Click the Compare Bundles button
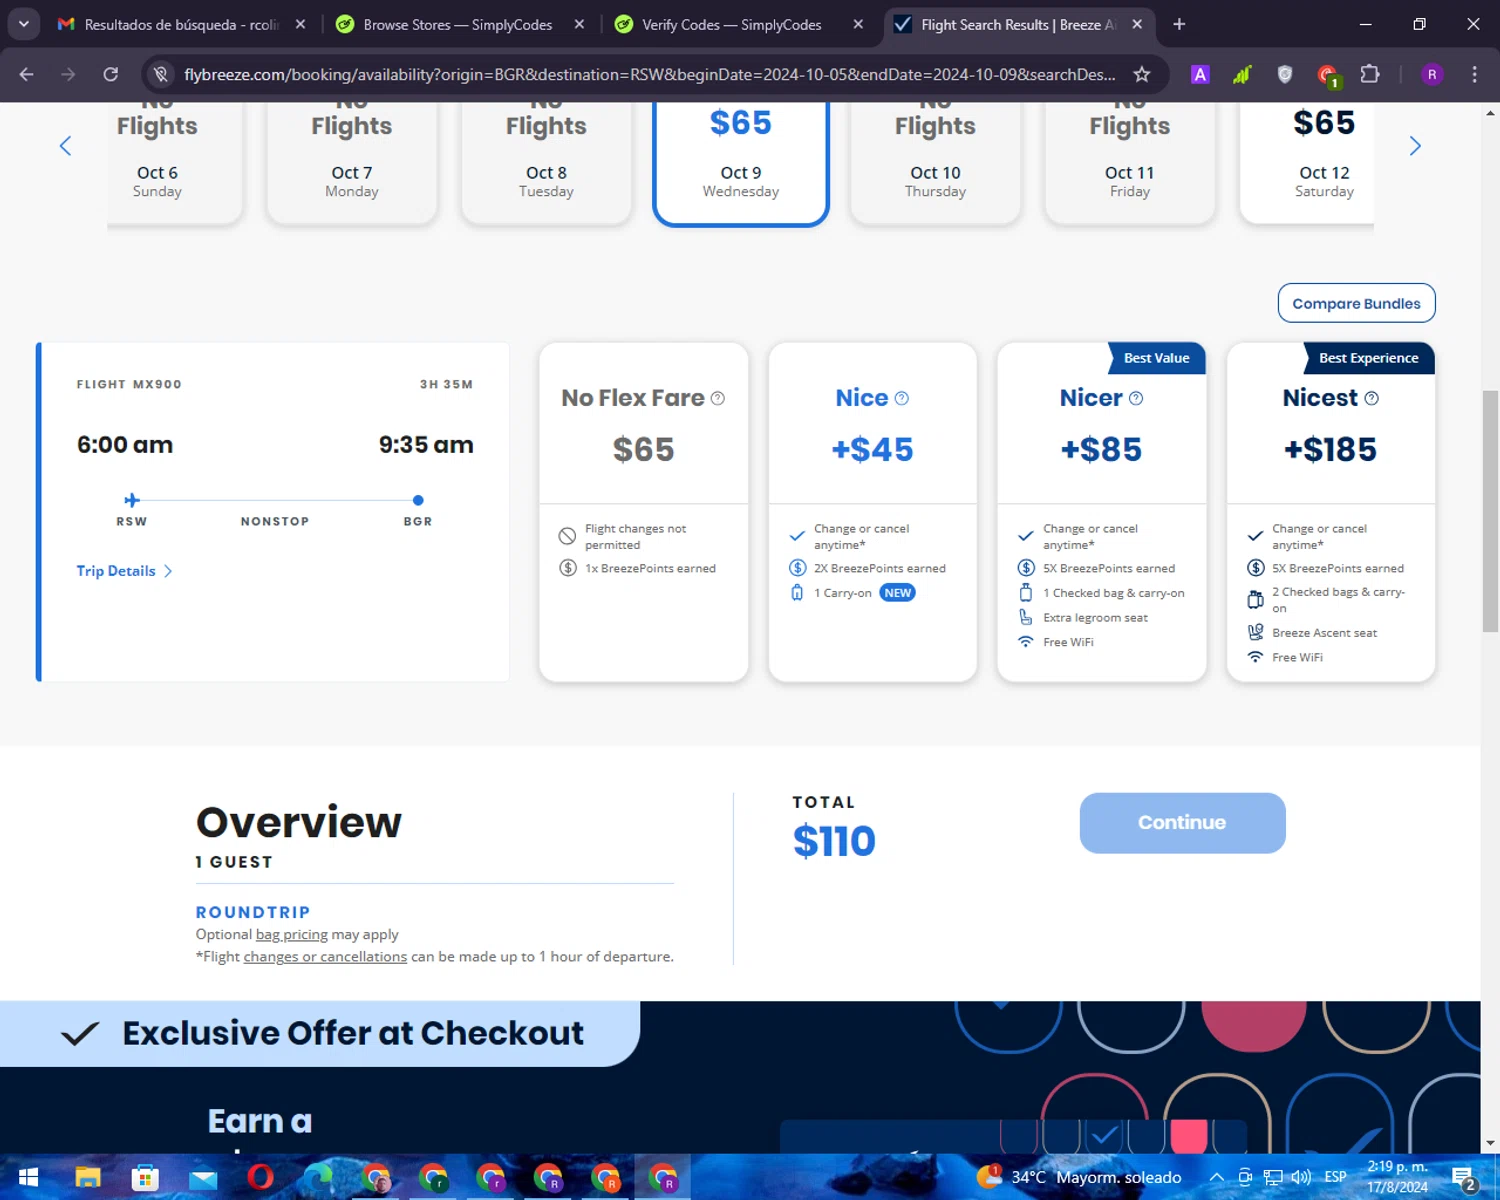1500x1200 pixels. pyautogui.click(x=1356, y=303)
